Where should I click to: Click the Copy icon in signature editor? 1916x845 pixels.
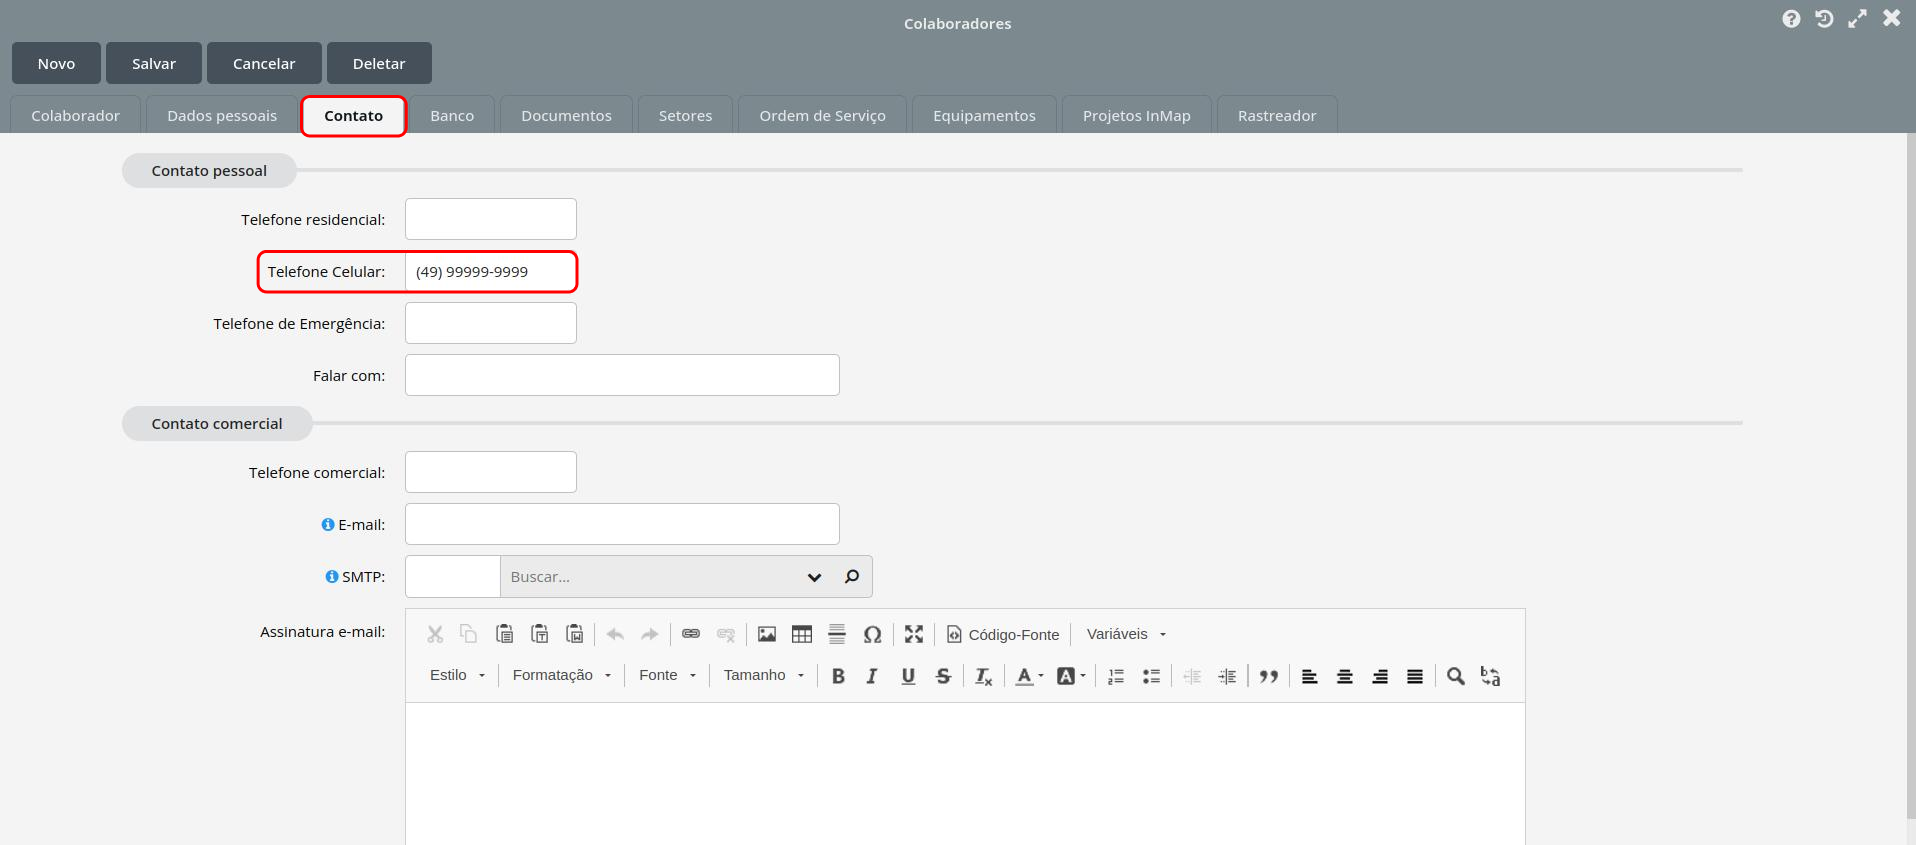[x=468, y=634]
